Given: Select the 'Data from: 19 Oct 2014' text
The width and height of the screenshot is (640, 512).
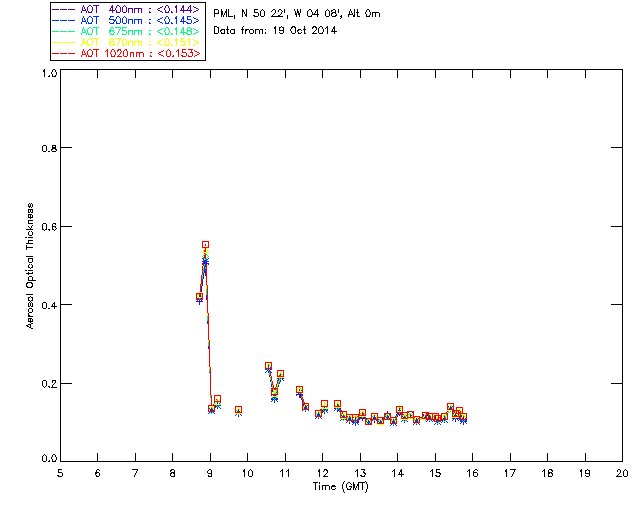Looking at the screenshot, I should pyautogui.click(x=275, y=30).
